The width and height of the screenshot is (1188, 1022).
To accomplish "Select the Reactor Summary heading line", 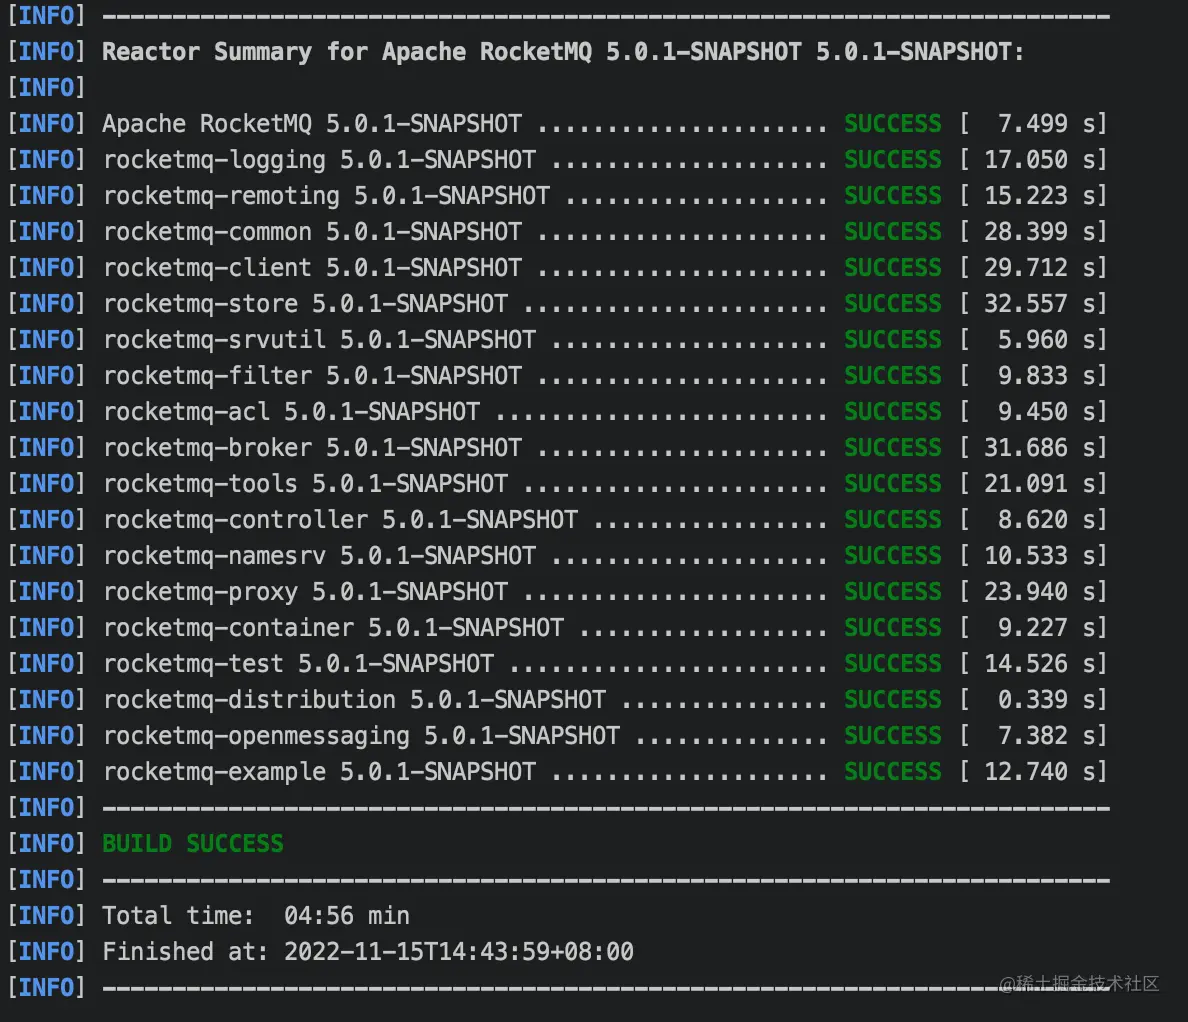I will 563,52.
